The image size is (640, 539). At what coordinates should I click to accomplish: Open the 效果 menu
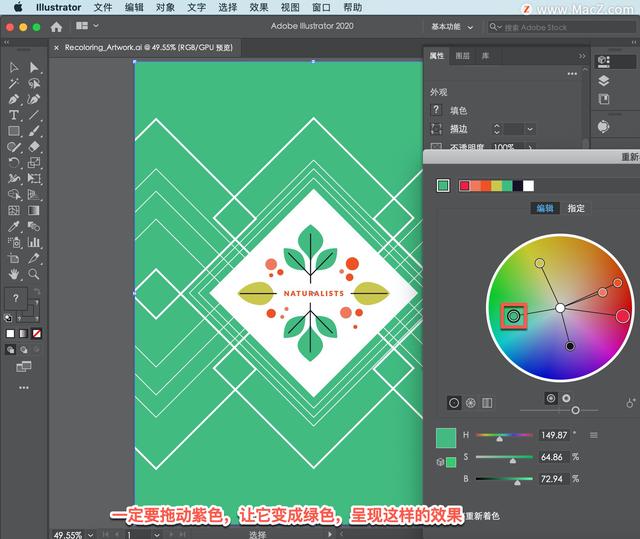pos(259,7)
